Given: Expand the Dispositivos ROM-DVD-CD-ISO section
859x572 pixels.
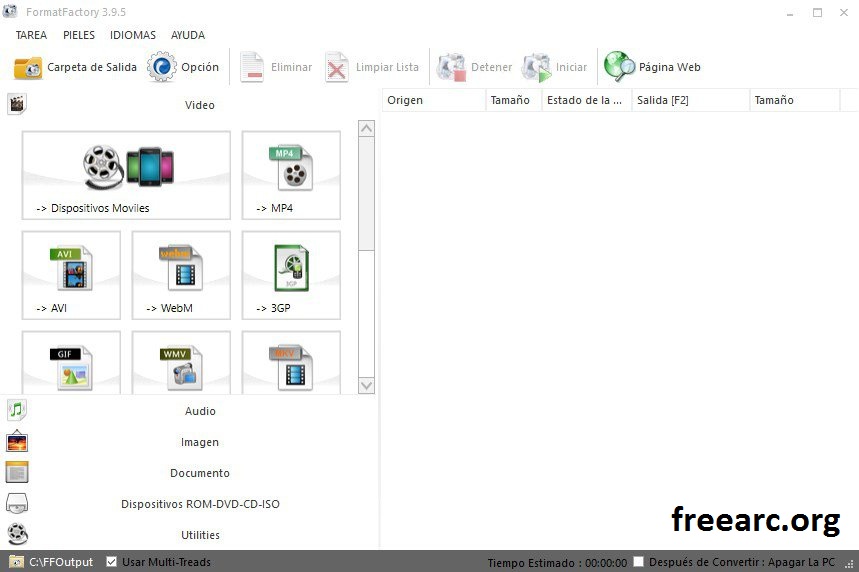Looking at the screenshot, I should coord(189,504).
